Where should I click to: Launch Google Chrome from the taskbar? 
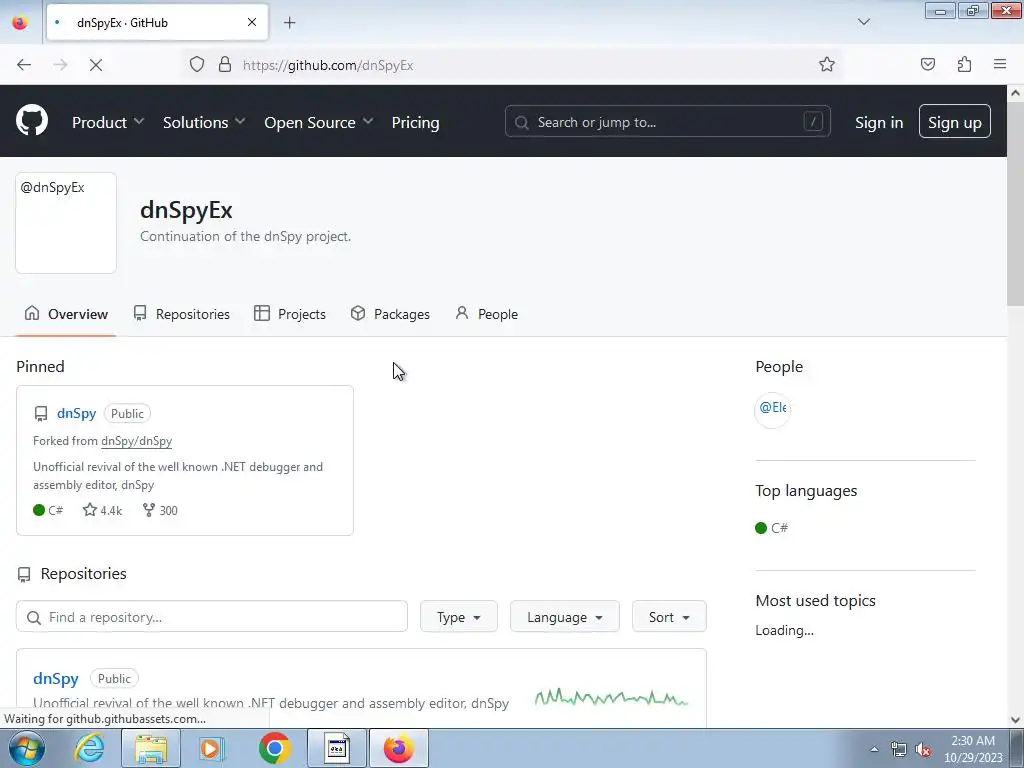coord(274,748)
